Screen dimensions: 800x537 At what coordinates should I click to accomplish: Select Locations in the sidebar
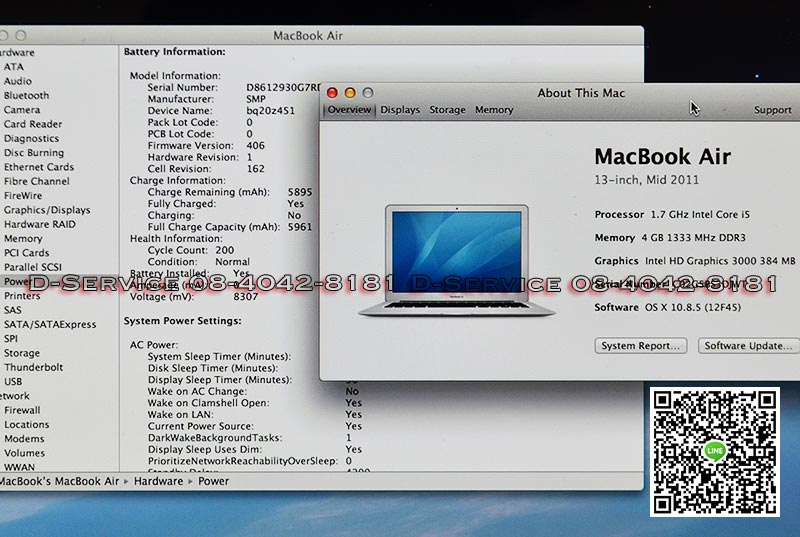[27, 424]
